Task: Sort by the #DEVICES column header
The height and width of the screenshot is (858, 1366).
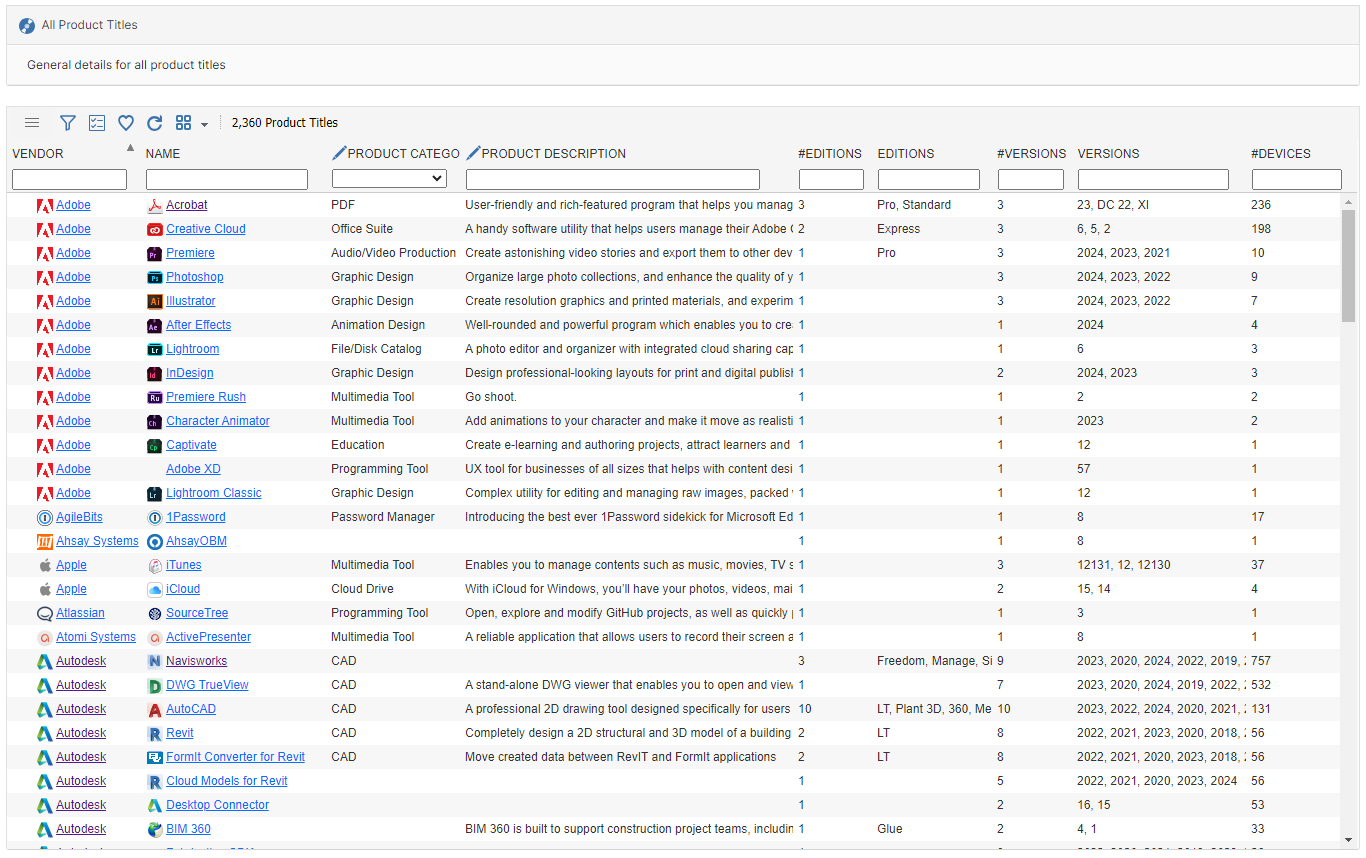Action: click(x=1281, y=154)
